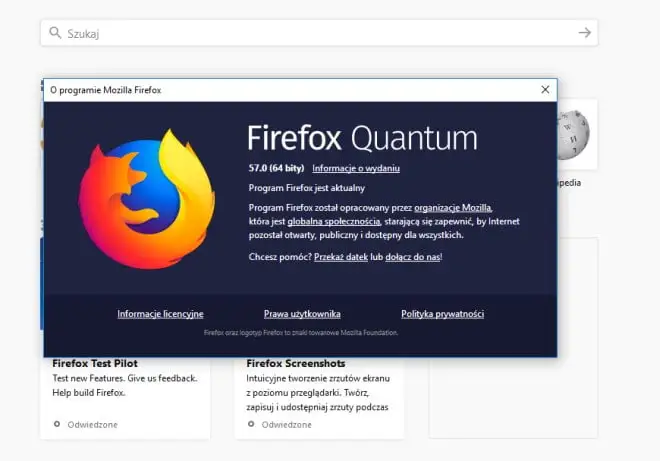
Task: Click the visited icon under Firefox Test Pilot
Action: (57, 424)
